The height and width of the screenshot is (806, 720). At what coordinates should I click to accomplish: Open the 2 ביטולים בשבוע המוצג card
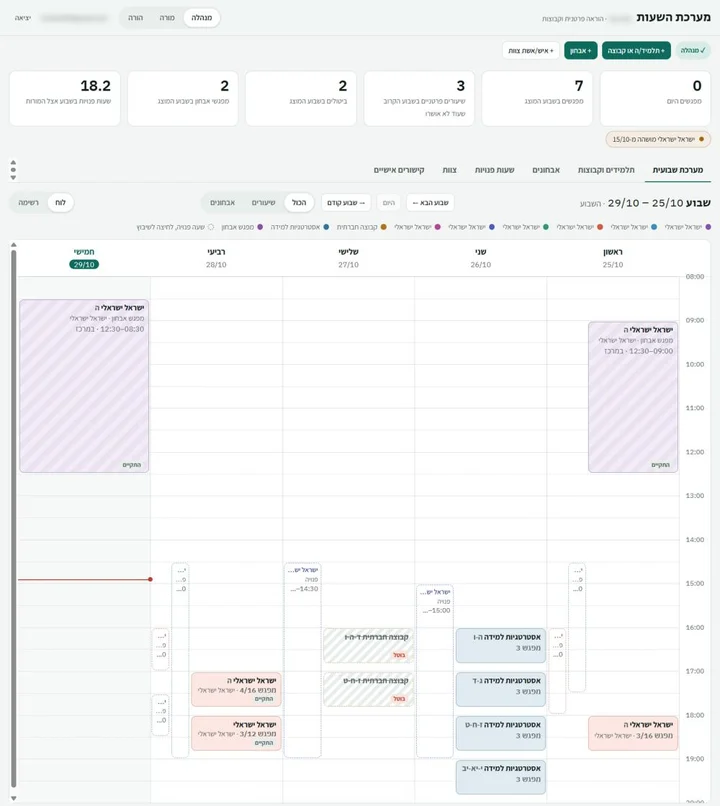(301, 98)
